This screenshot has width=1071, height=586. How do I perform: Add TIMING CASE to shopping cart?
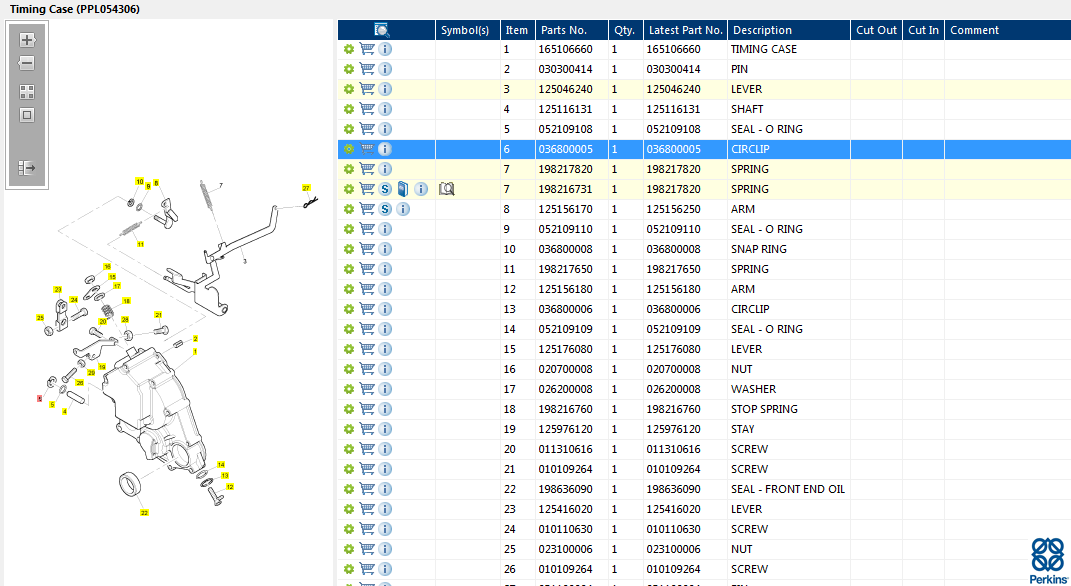click(367, 49)
